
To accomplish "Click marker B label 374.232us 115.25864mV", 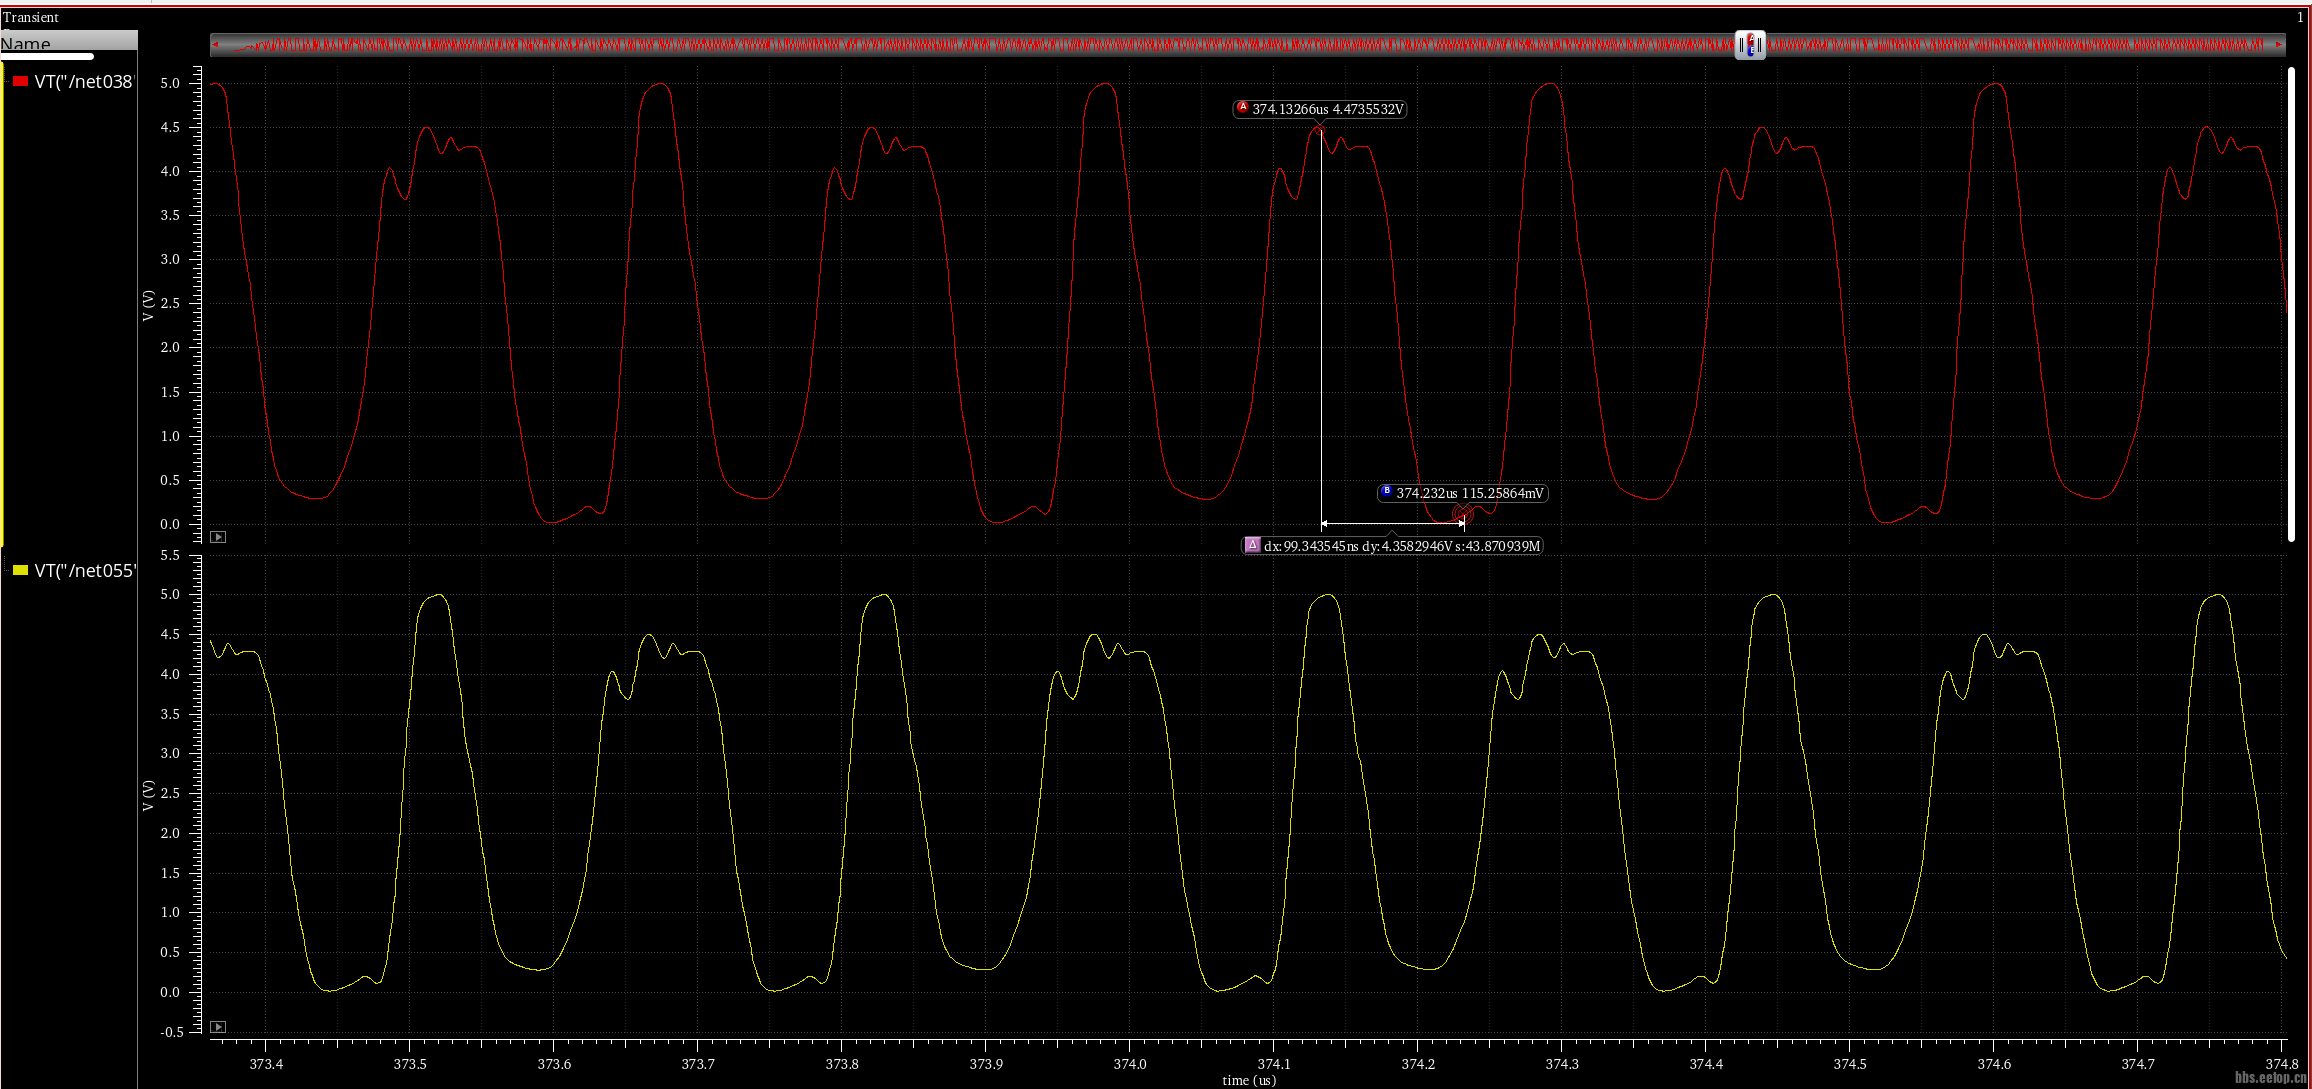I will point(1463,493).
